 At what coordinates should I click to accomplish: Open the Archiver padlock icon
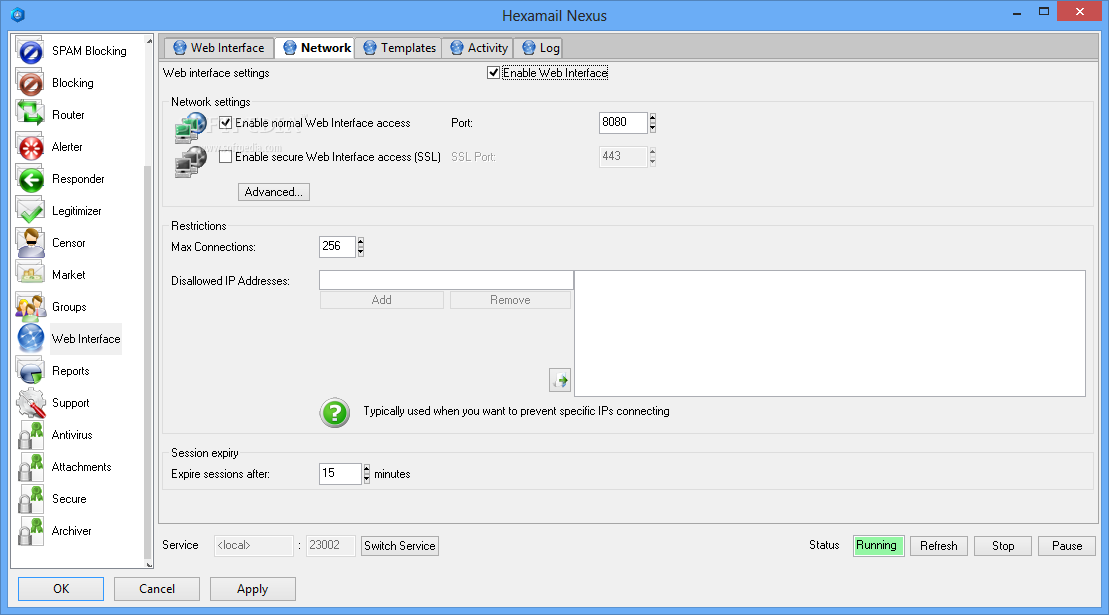pyautogui.click(x=30, y=531)
